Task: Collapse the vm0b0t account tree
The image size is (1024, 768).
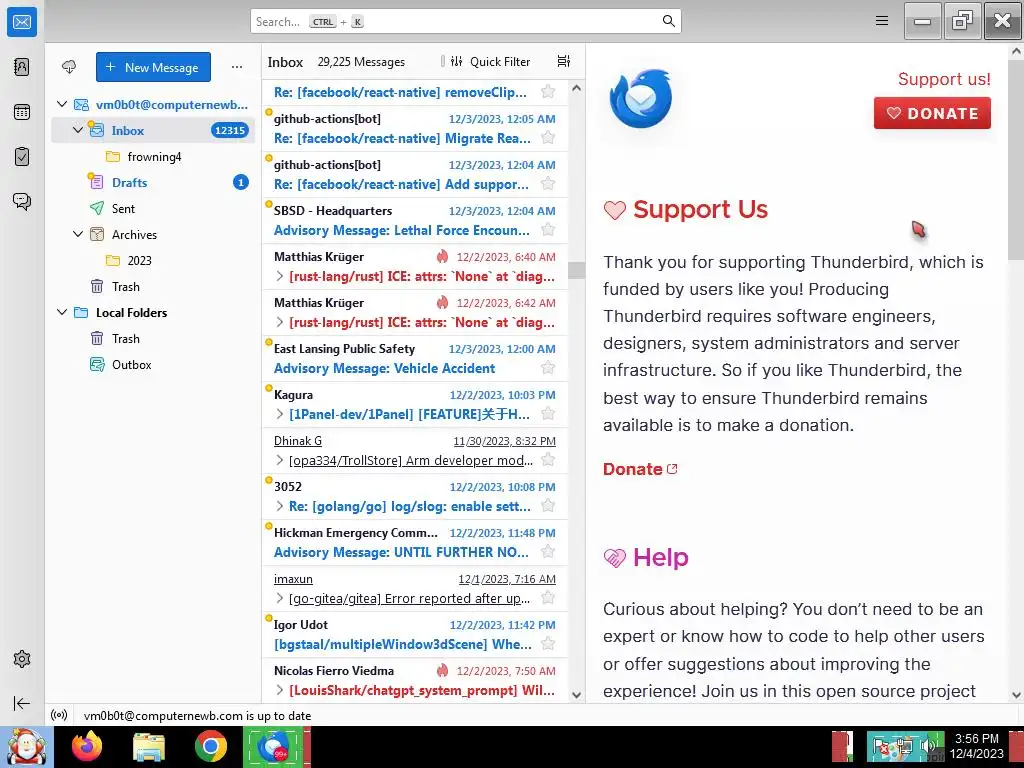Action: click(x=62, y=104)
